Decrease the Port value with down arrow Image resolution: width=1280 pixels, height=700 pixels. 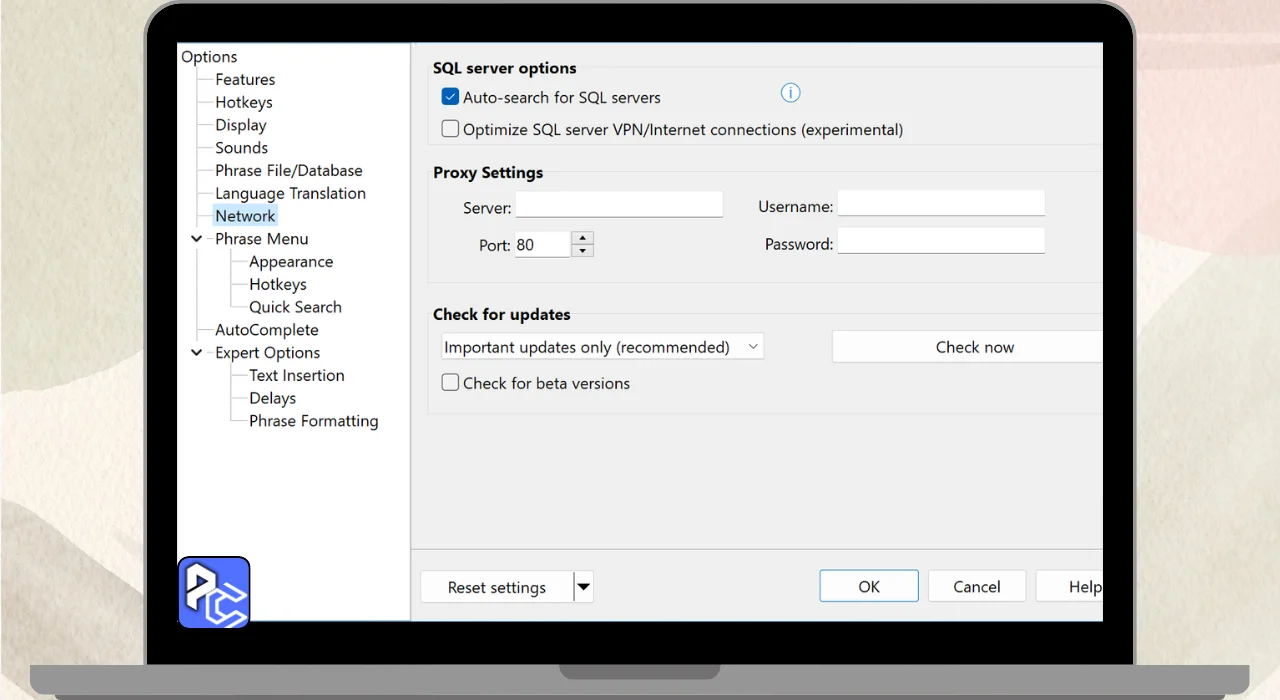[x=583, y=250]
